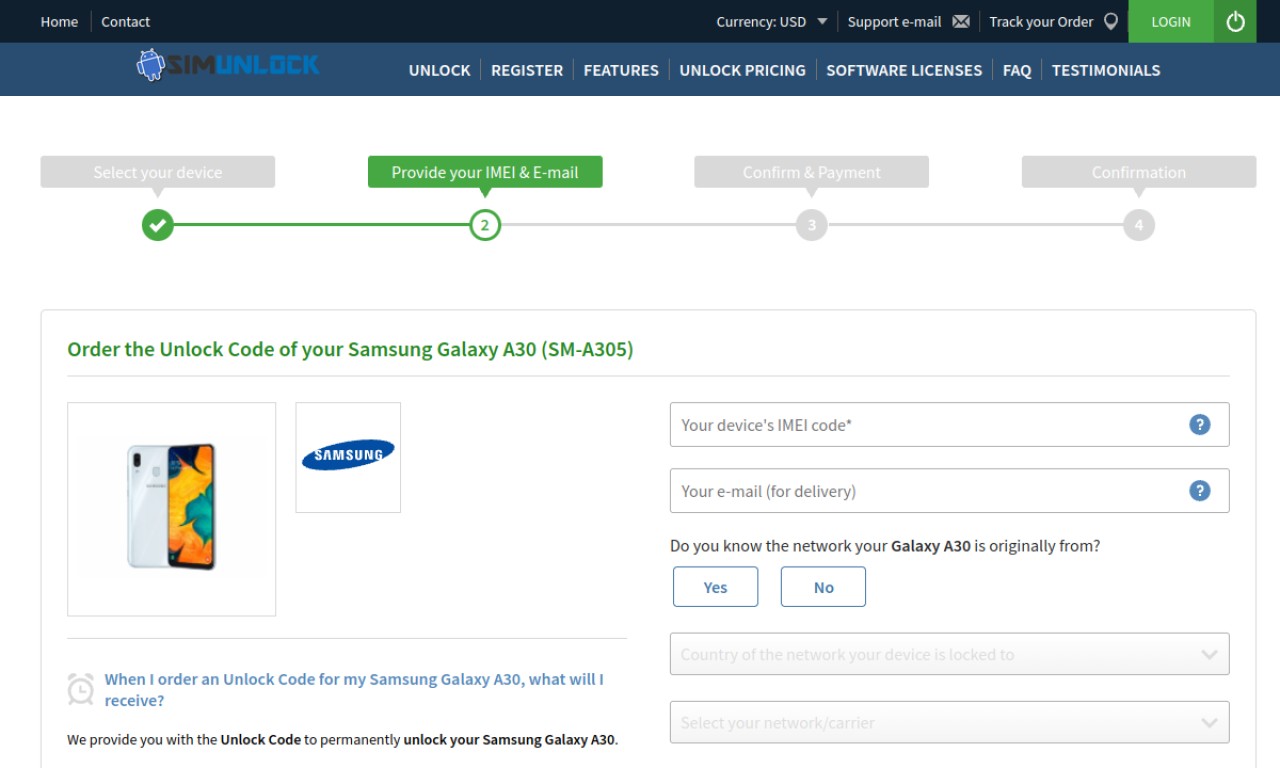
Task: Click the Support e-mail link
Action: [x=894, y=21]
